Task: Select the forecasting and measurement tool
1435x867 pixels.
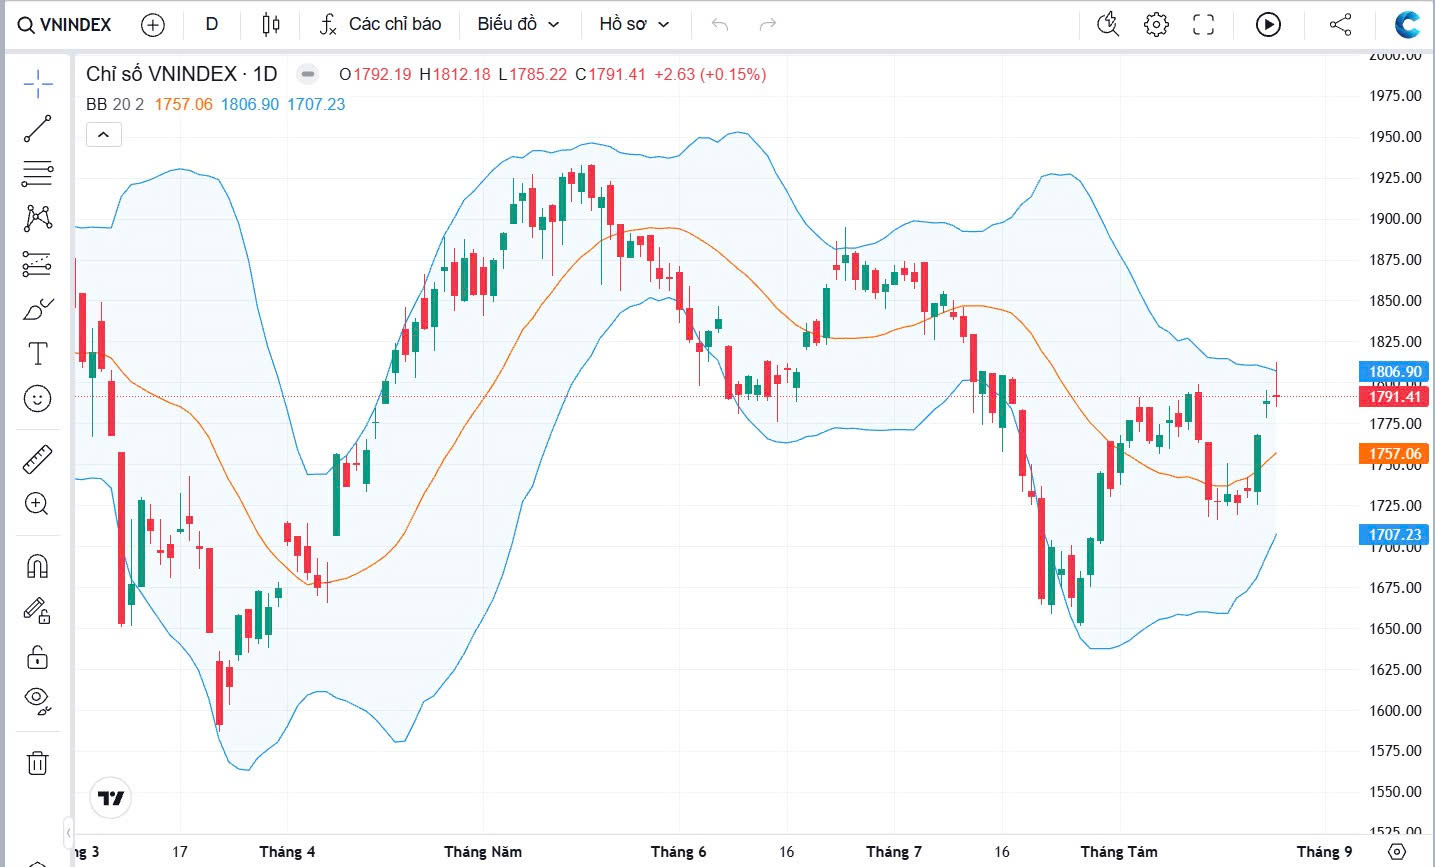Action: (x=37, y=264)
